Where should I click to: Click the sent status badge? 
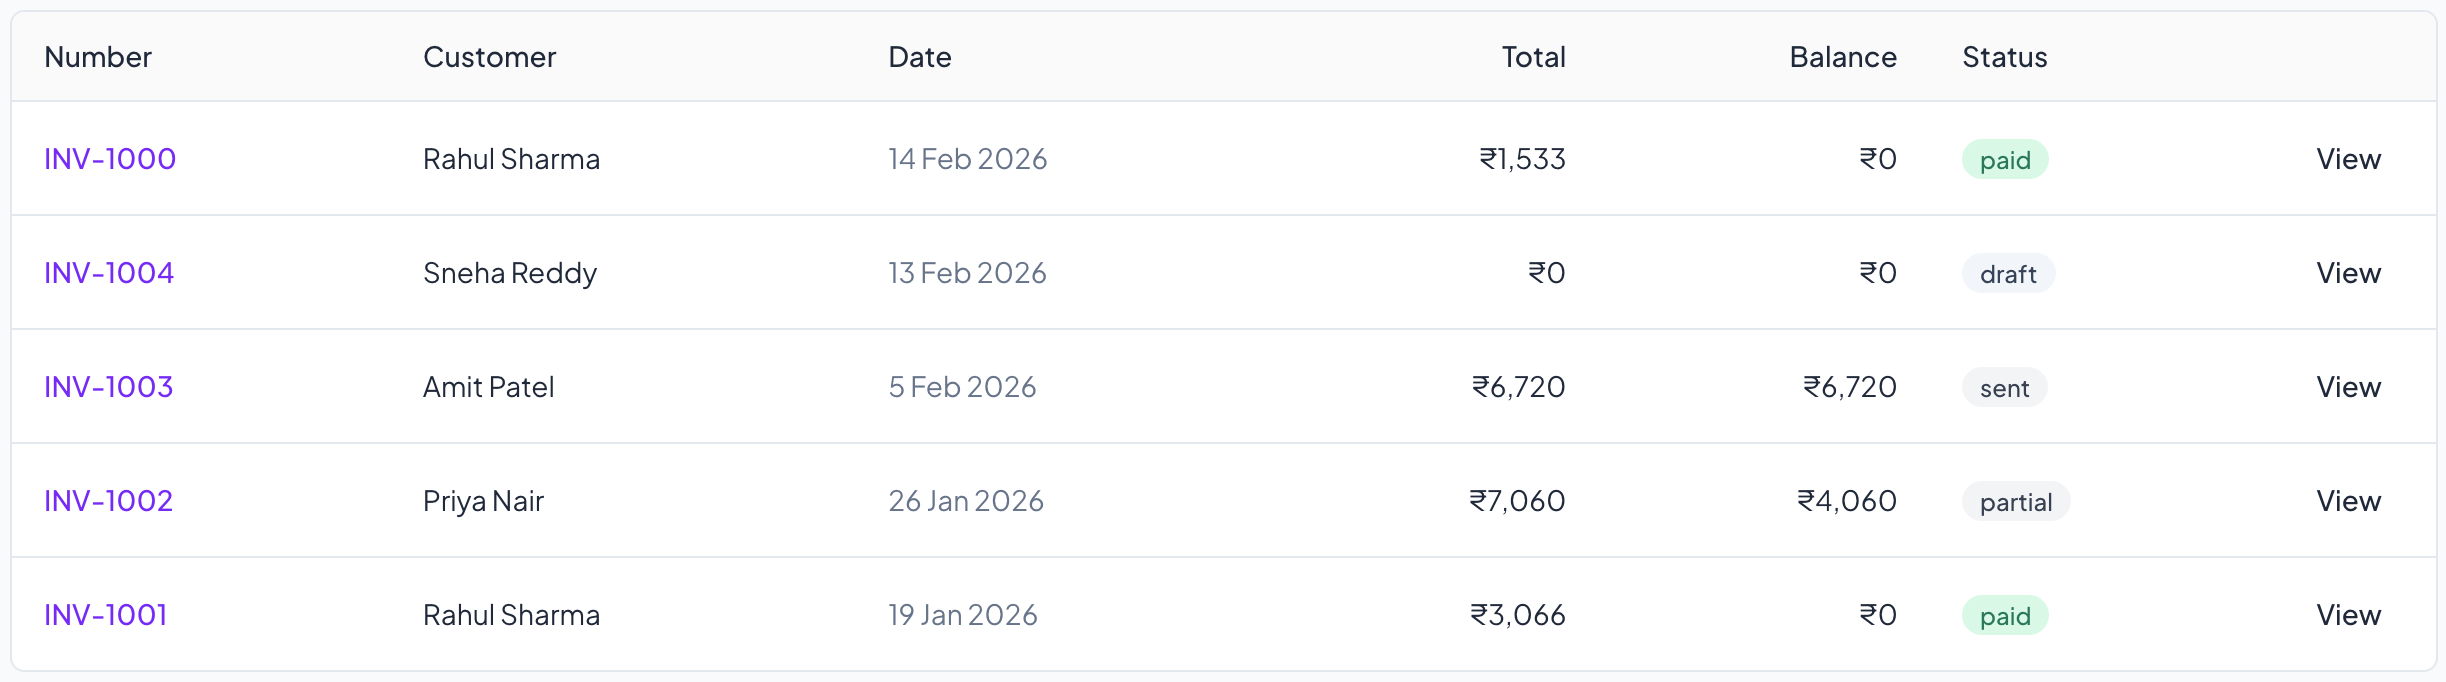click(2004, 388)
